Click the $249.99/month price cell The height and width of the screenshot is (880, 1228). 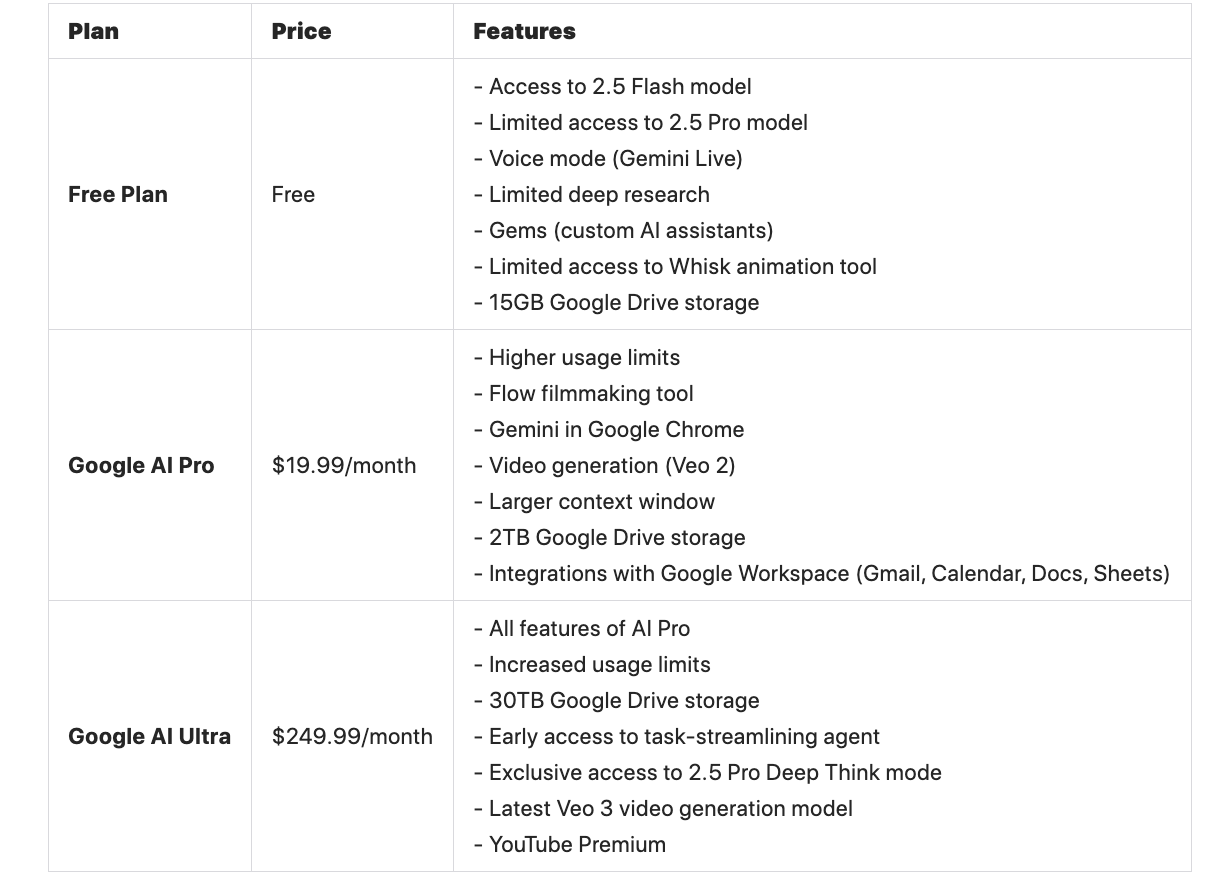click(x=352, y=736)
